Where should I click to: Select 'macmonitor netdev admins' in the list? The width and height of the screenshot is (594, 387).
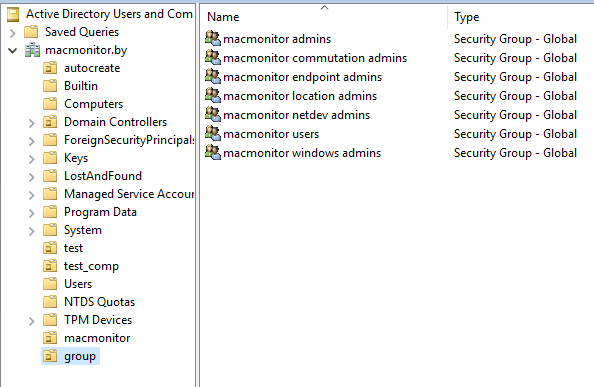point(297,115)
